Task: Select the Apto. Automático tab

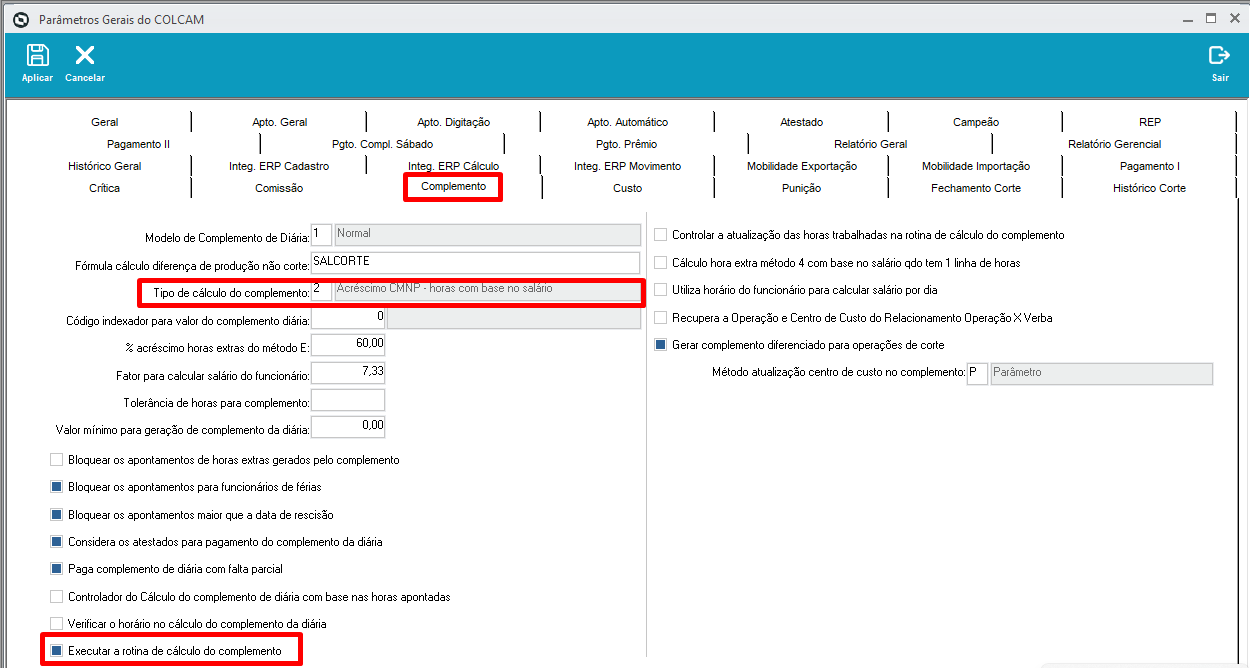Action: 628,122
